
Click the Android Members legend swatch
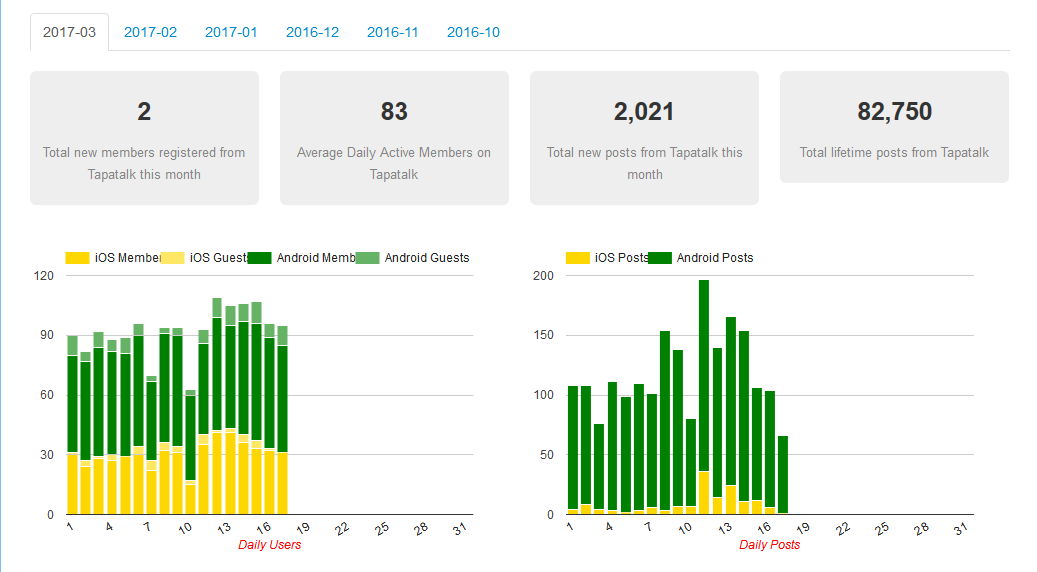pyautogui.click(x=259, y=258)
